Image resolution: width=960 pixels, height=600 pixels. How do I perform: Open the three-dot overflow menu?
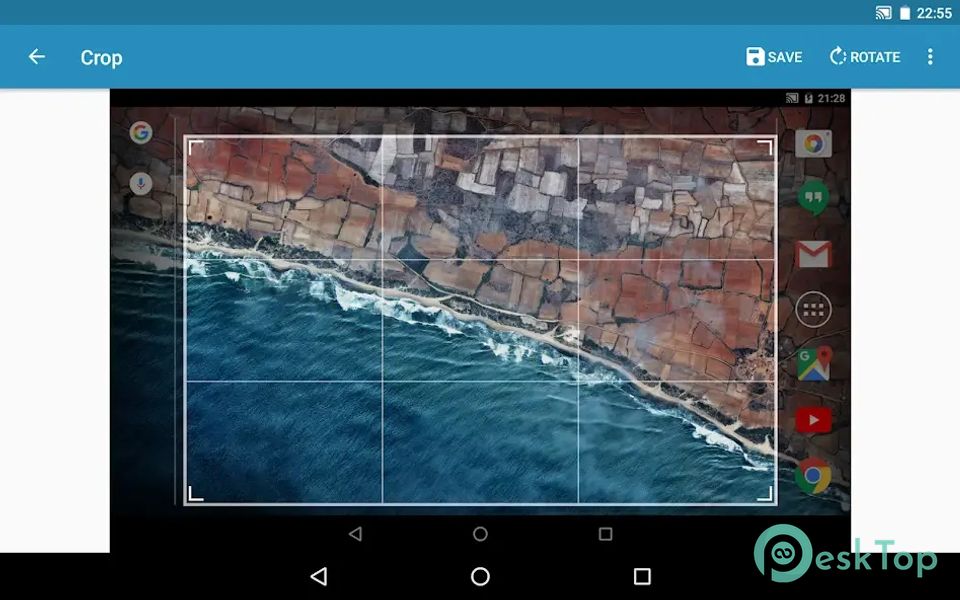(930, 57)
